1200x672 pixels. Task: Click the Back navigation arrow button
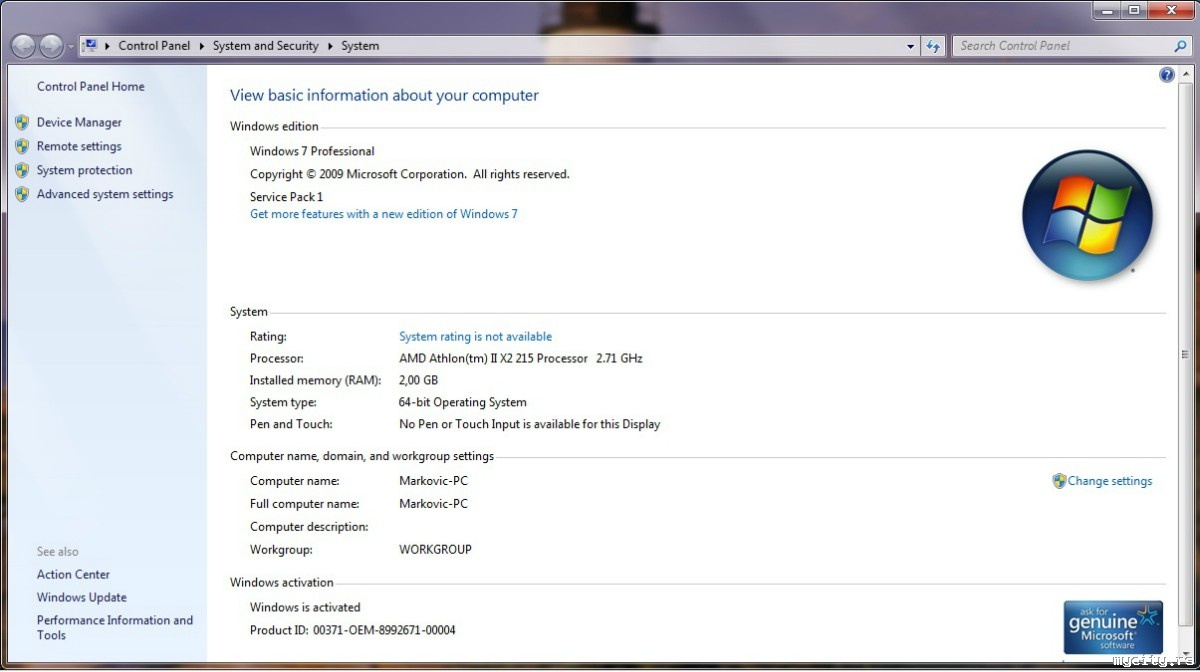coord(23,46)
